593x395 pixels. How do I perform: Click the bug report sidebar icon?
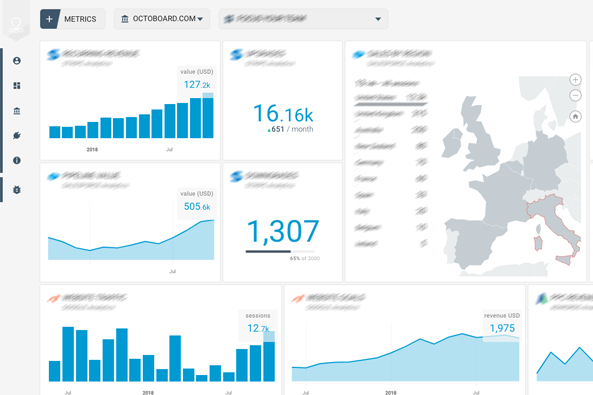[17, 190]
